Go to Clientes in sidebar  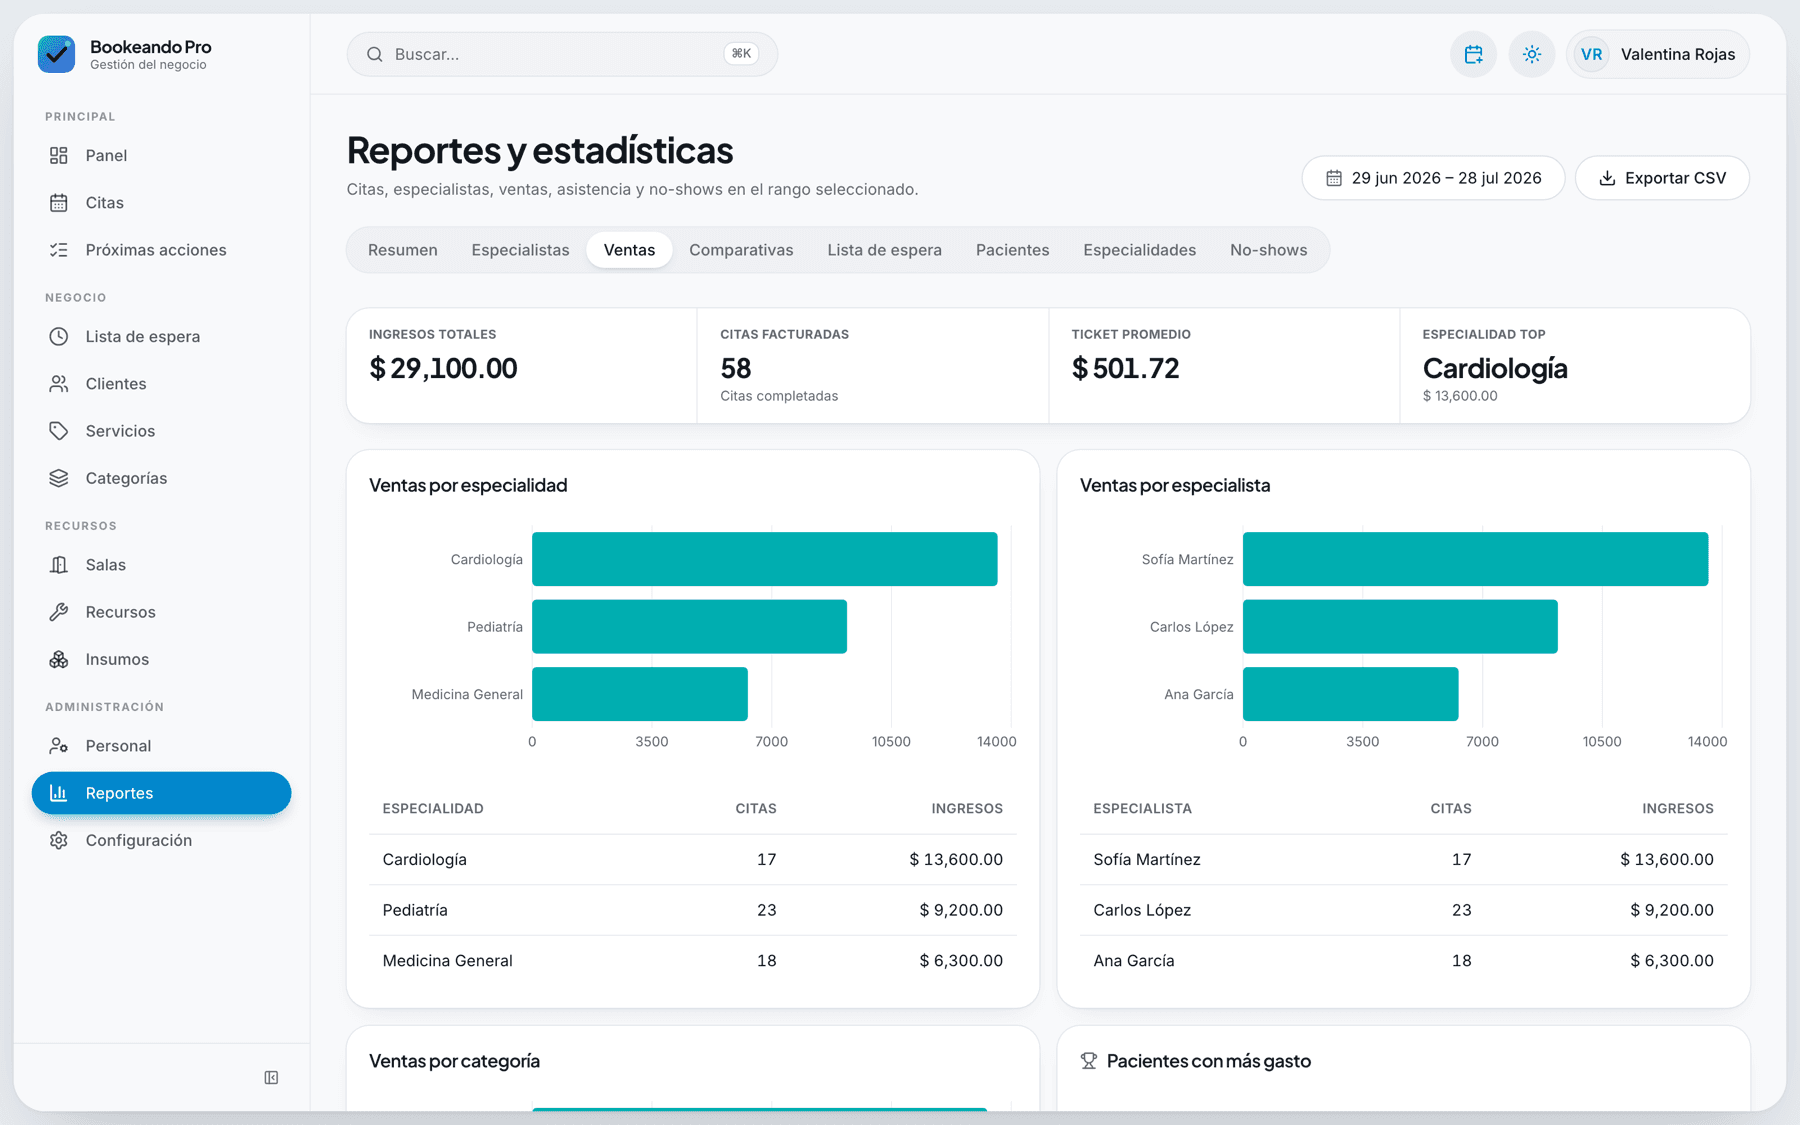click(161, 383)
